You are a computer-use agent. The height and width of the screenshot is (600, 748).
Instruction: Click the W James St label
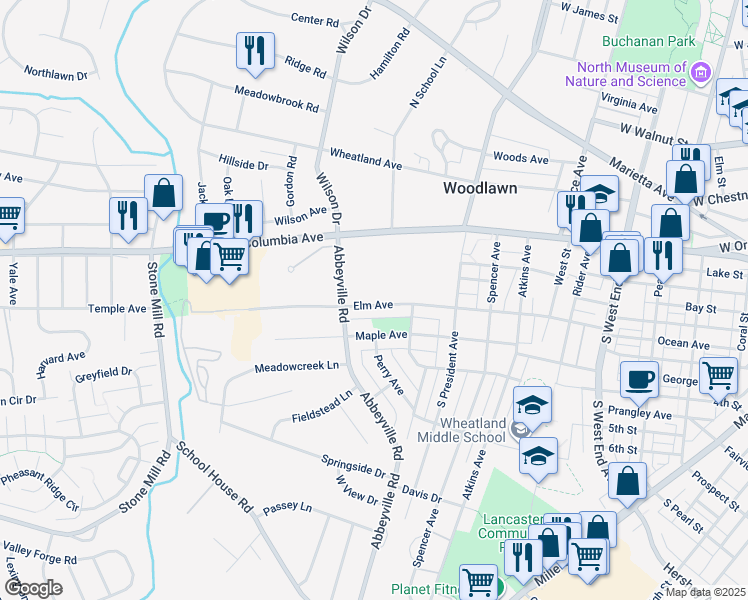pos(590,13)
